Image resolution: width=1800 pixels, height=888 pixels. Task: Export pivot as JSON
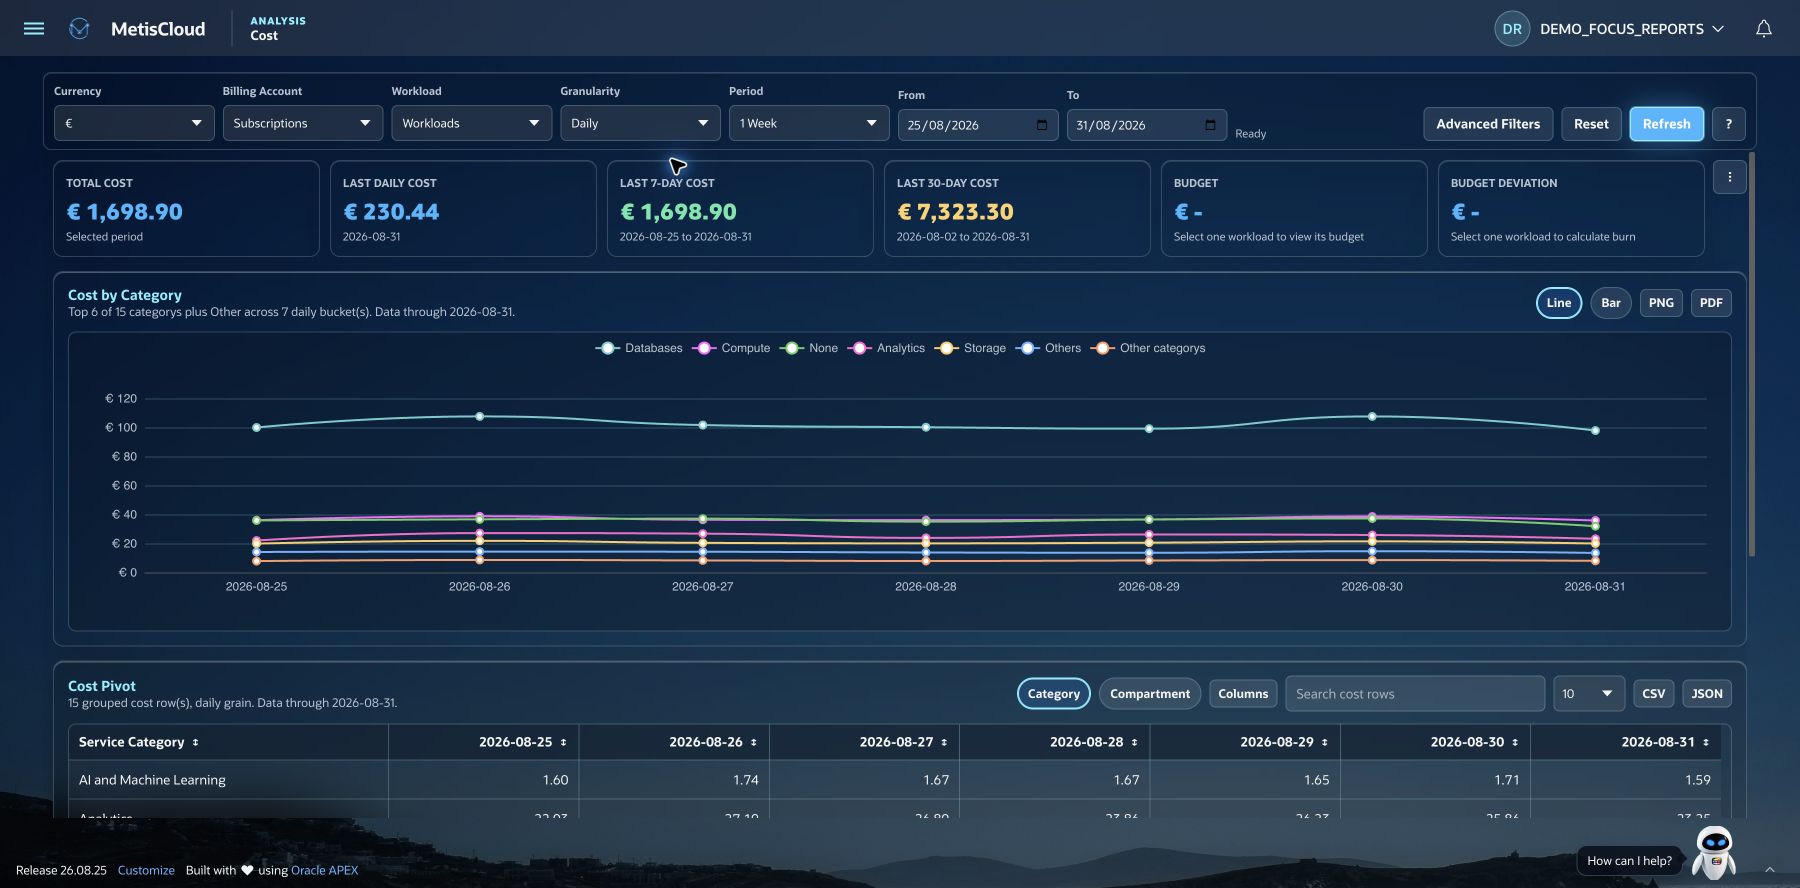pyautogui.click(x=1707, y=694)
